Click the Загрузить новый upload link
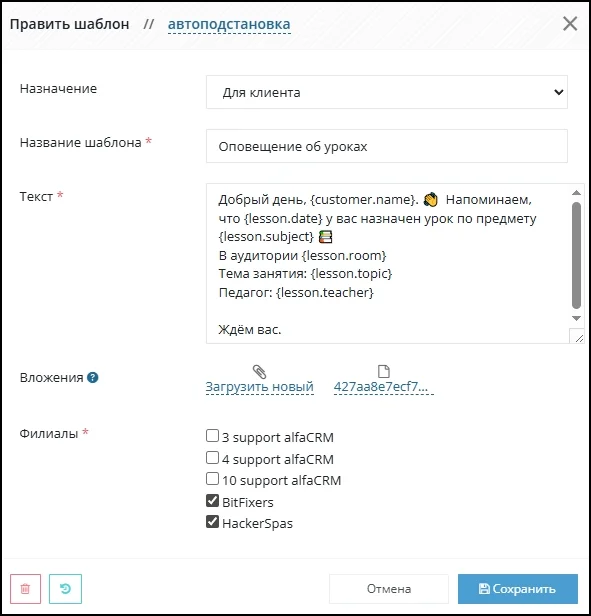This screenshot has height=616, width=591. click(259, 387)
